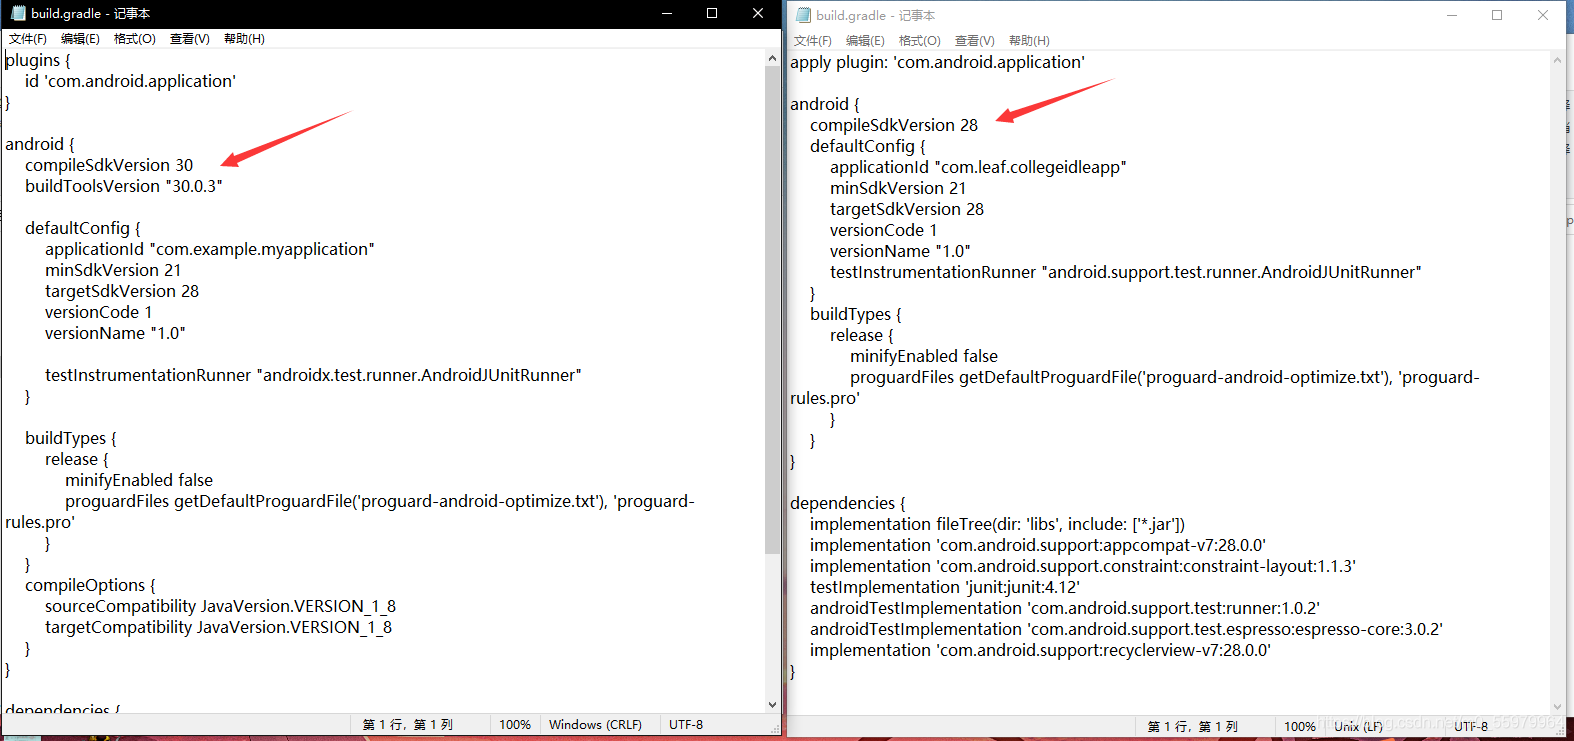Click 'versionCode 1' in right window

[884, 230]
